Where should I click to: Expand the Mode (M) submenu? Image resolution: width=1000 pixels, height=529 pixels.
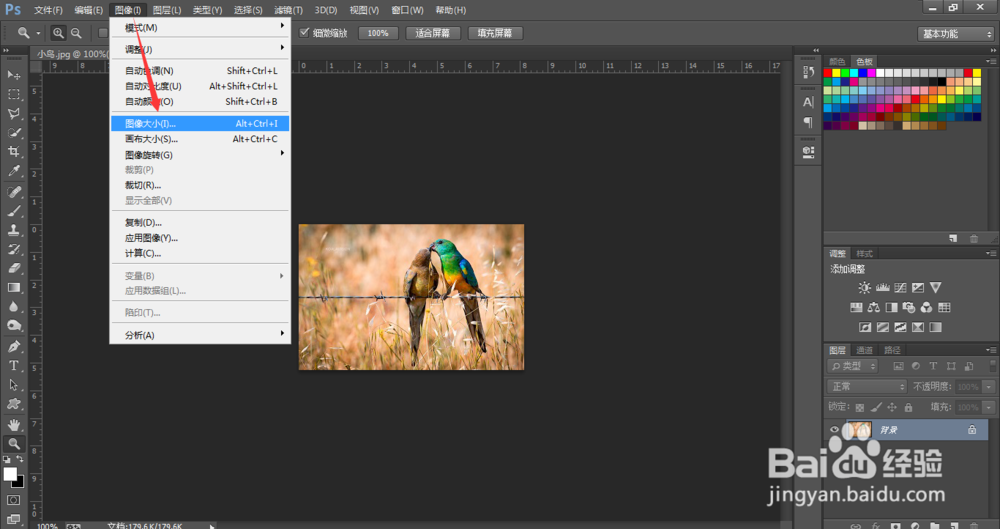pyautogui.click(x=200, y=27)
